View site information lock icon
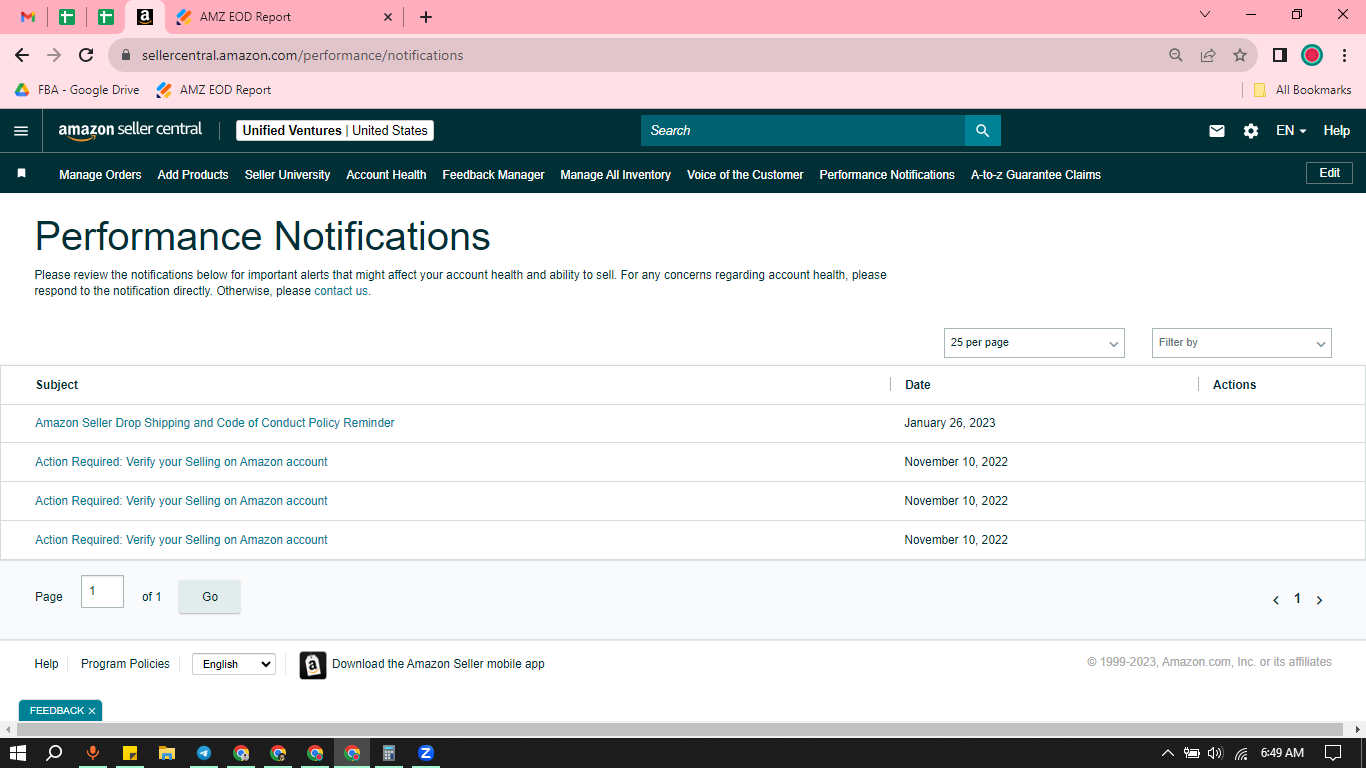Viewport: 1366px width, 768px height. (x=126, y=55)
